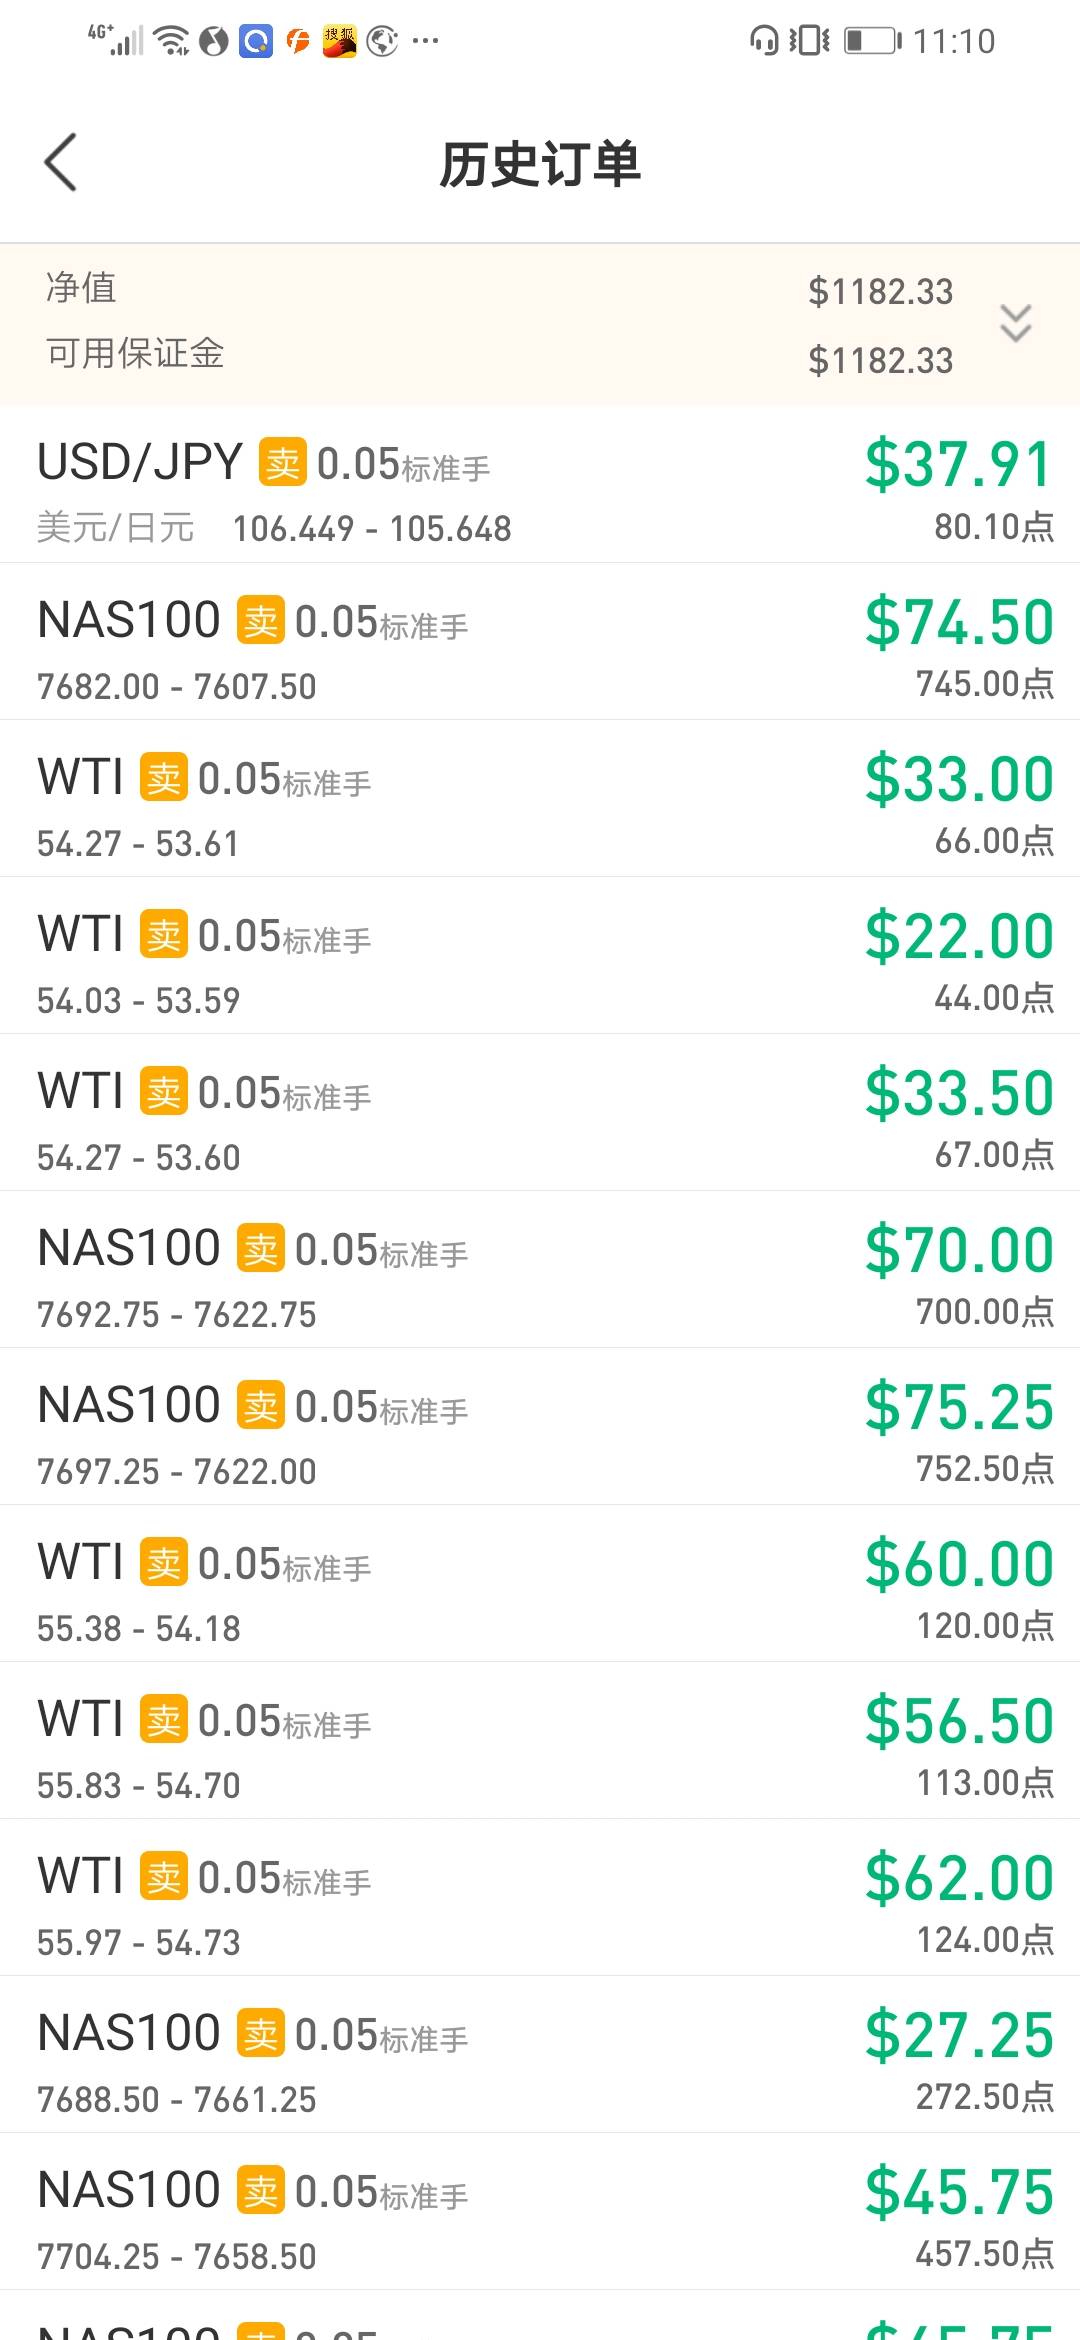Tap the sell badge on the WTI 55.83 - 54.70 order

(x=164, y=1720)
